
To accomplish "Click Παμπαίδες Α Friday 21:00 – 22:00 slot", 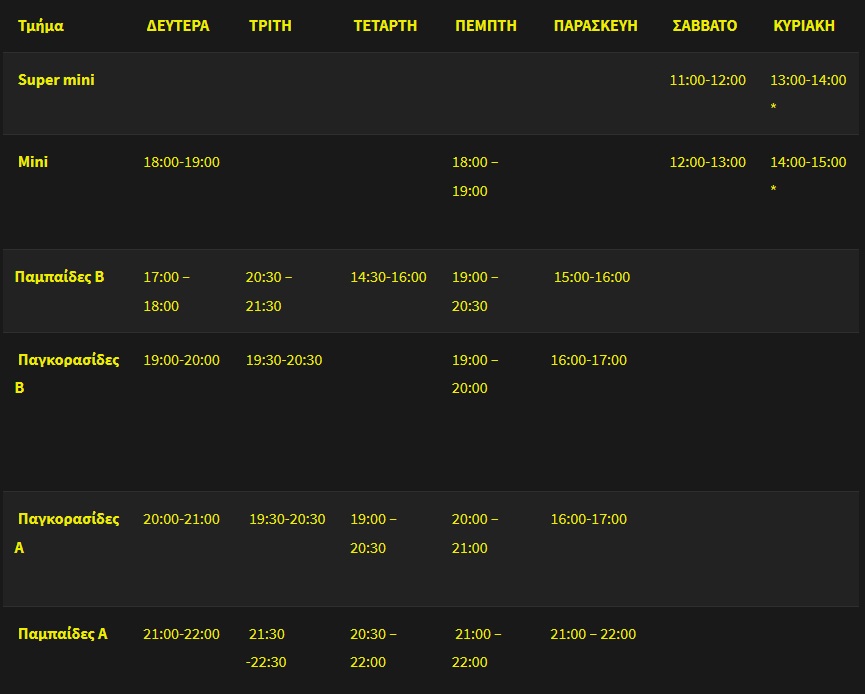I will pyautogui.click(x=593, y=634).
